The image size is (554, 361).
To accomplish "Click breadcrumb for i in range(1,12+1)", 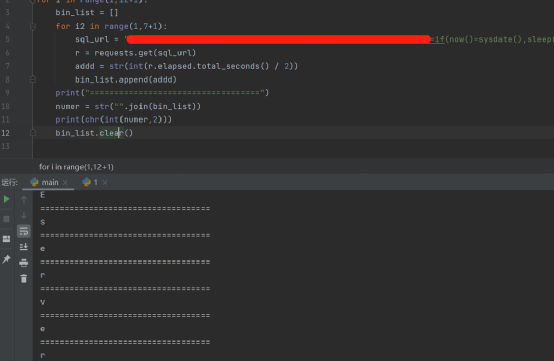I will [76, 167].
